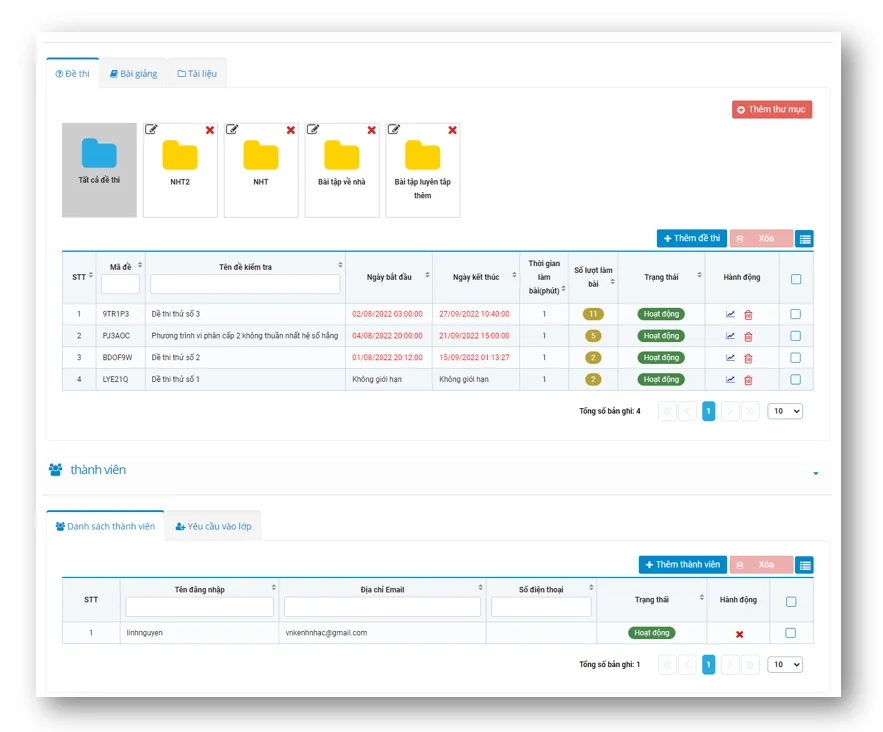Image resolution: width=883 pixels, height=732 pixels.
Task: Open statistics chart for exam LYE21Q
Action: tap(730, 380)
